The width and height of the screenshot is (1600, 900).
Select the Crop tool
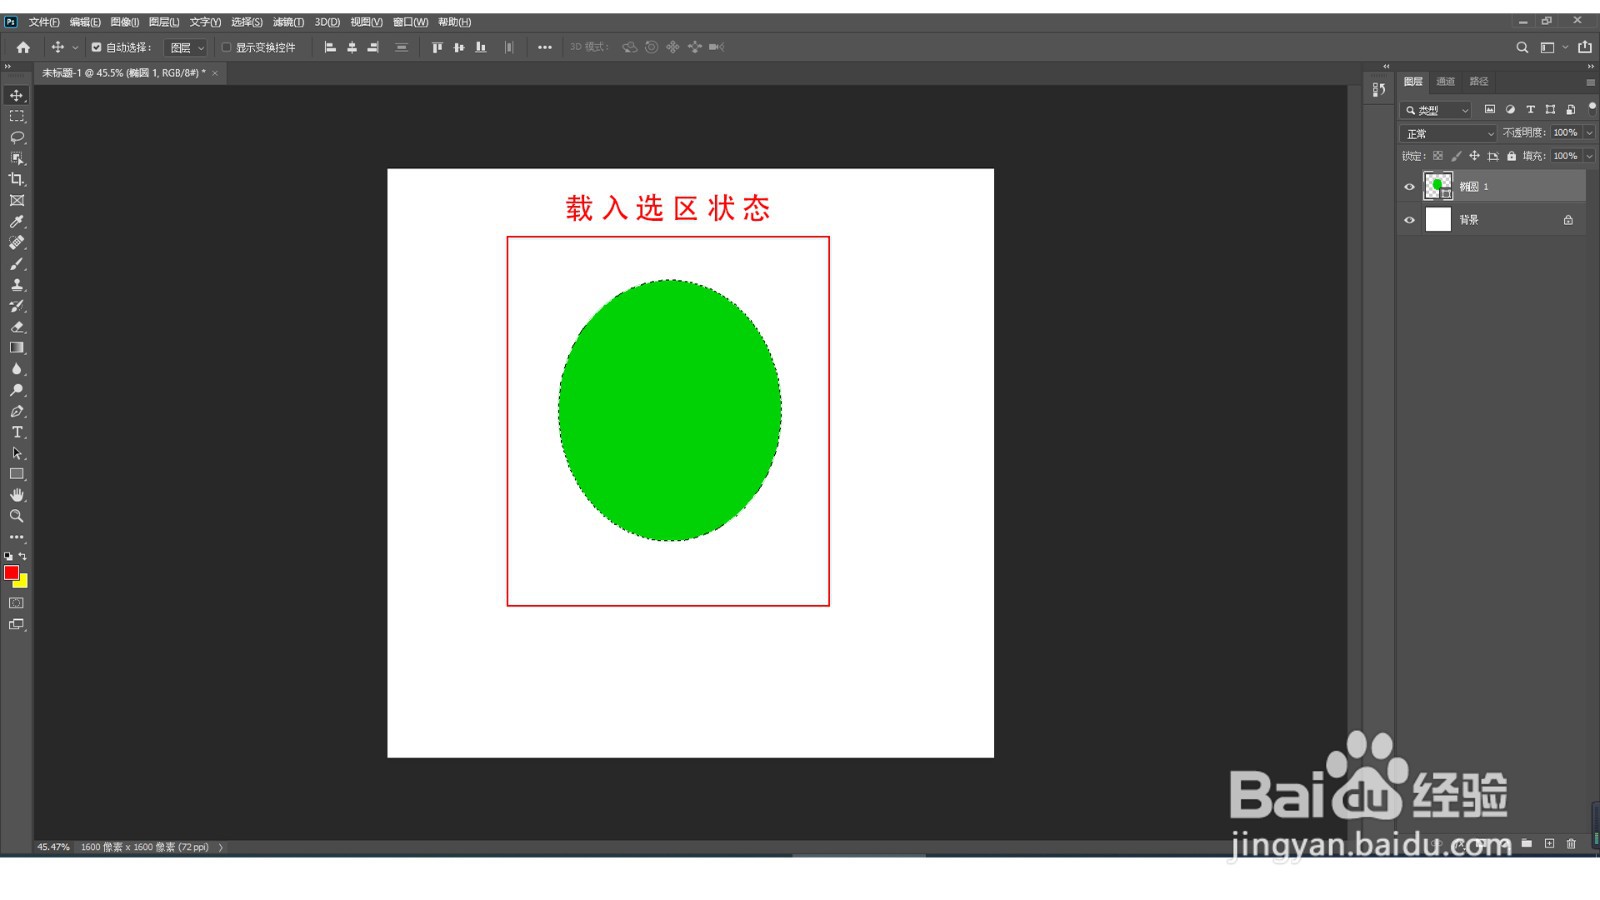(17, 179)
